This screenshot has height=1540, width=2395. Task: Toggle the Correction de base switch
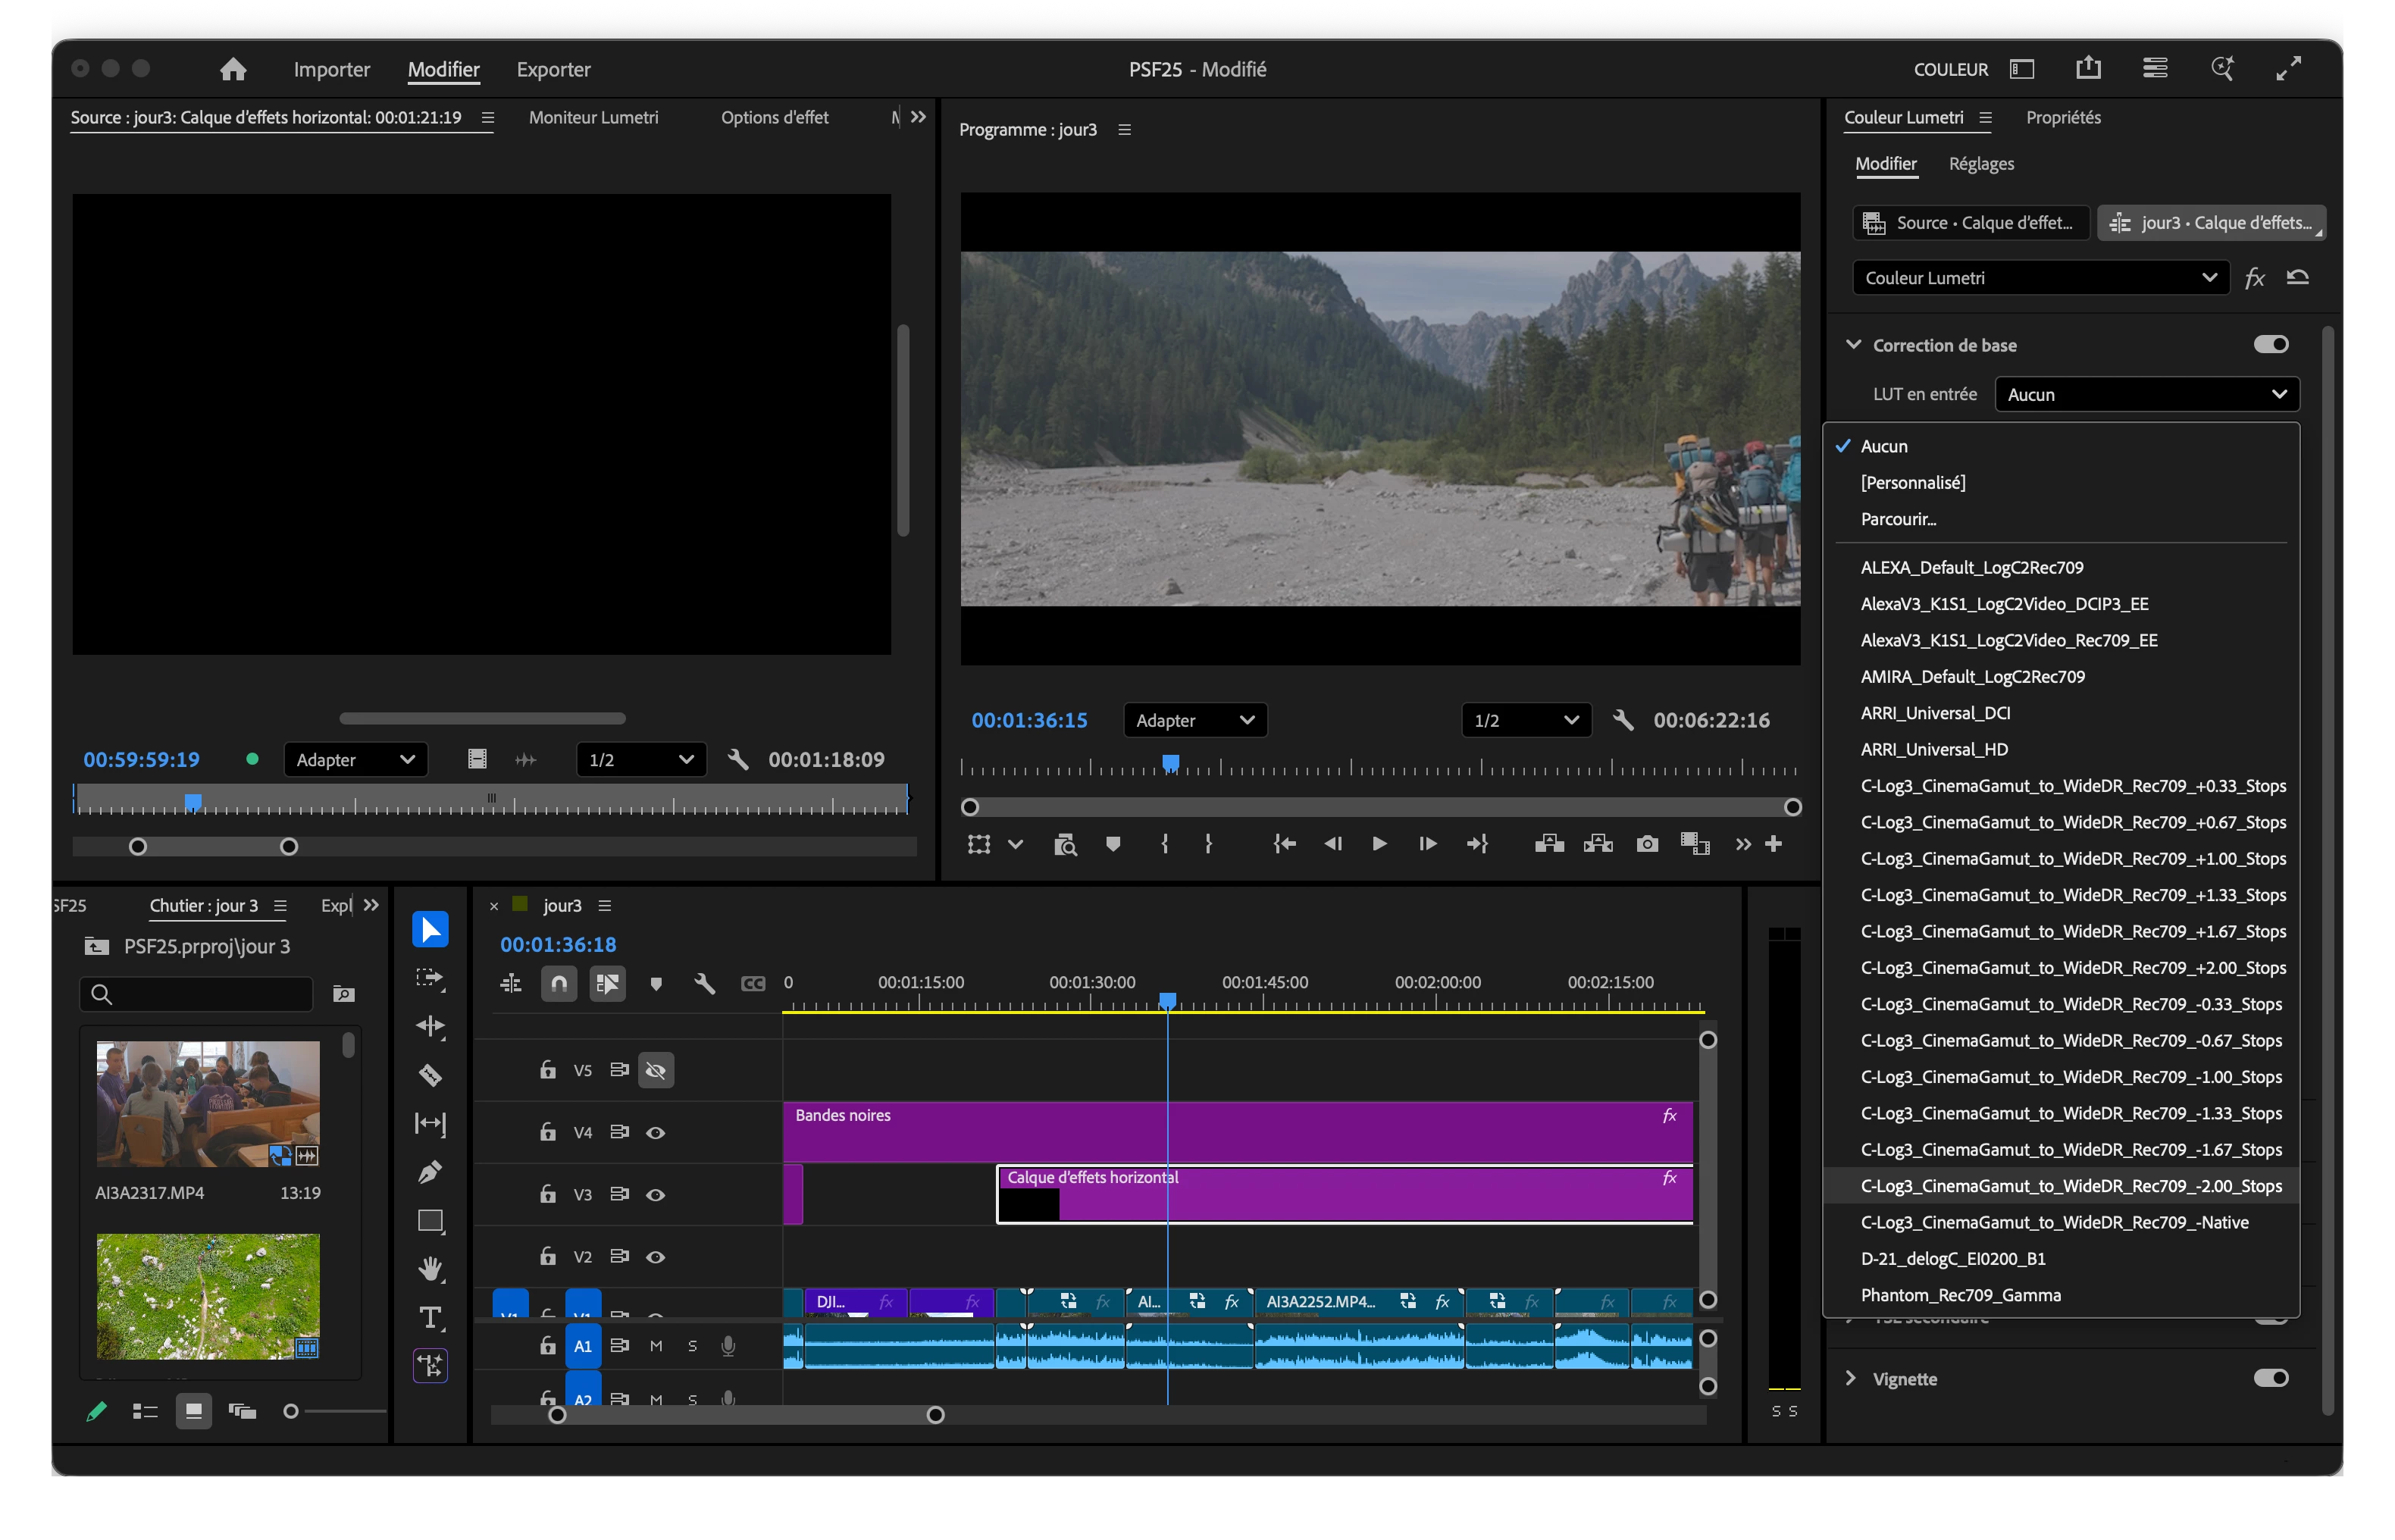pos(2270,344)
